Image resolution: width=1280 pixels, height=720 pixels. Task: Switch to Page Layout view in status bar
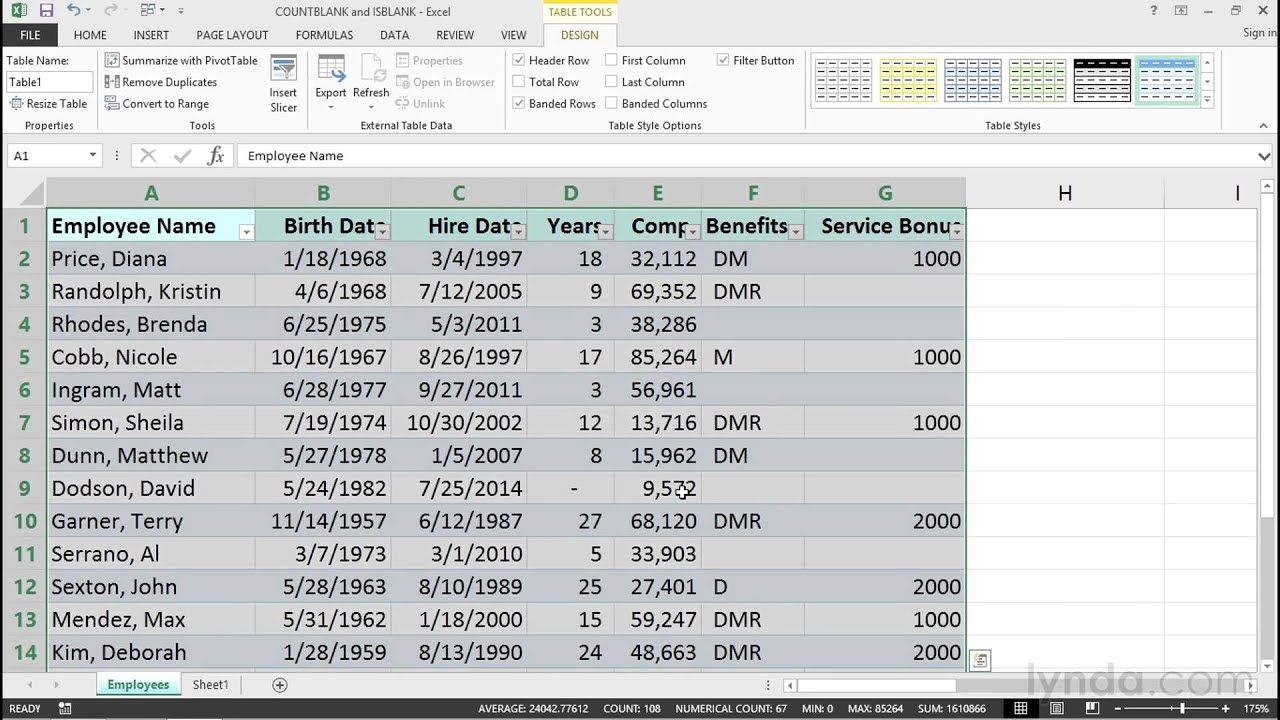coord(1056,708)
